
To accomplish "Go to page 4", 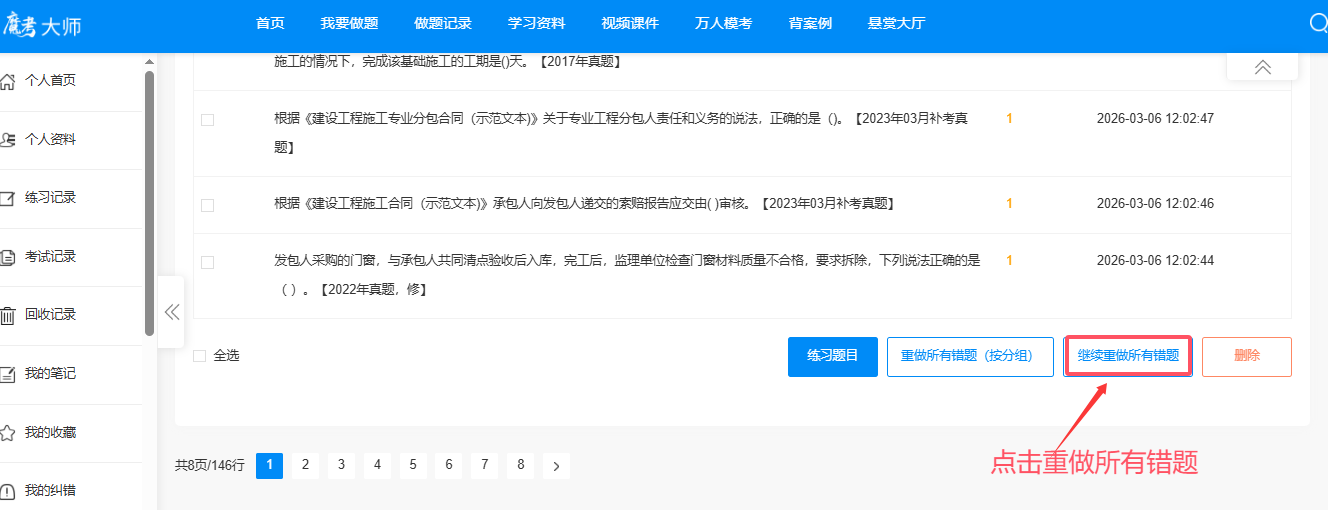I will (x=377, y=465).
